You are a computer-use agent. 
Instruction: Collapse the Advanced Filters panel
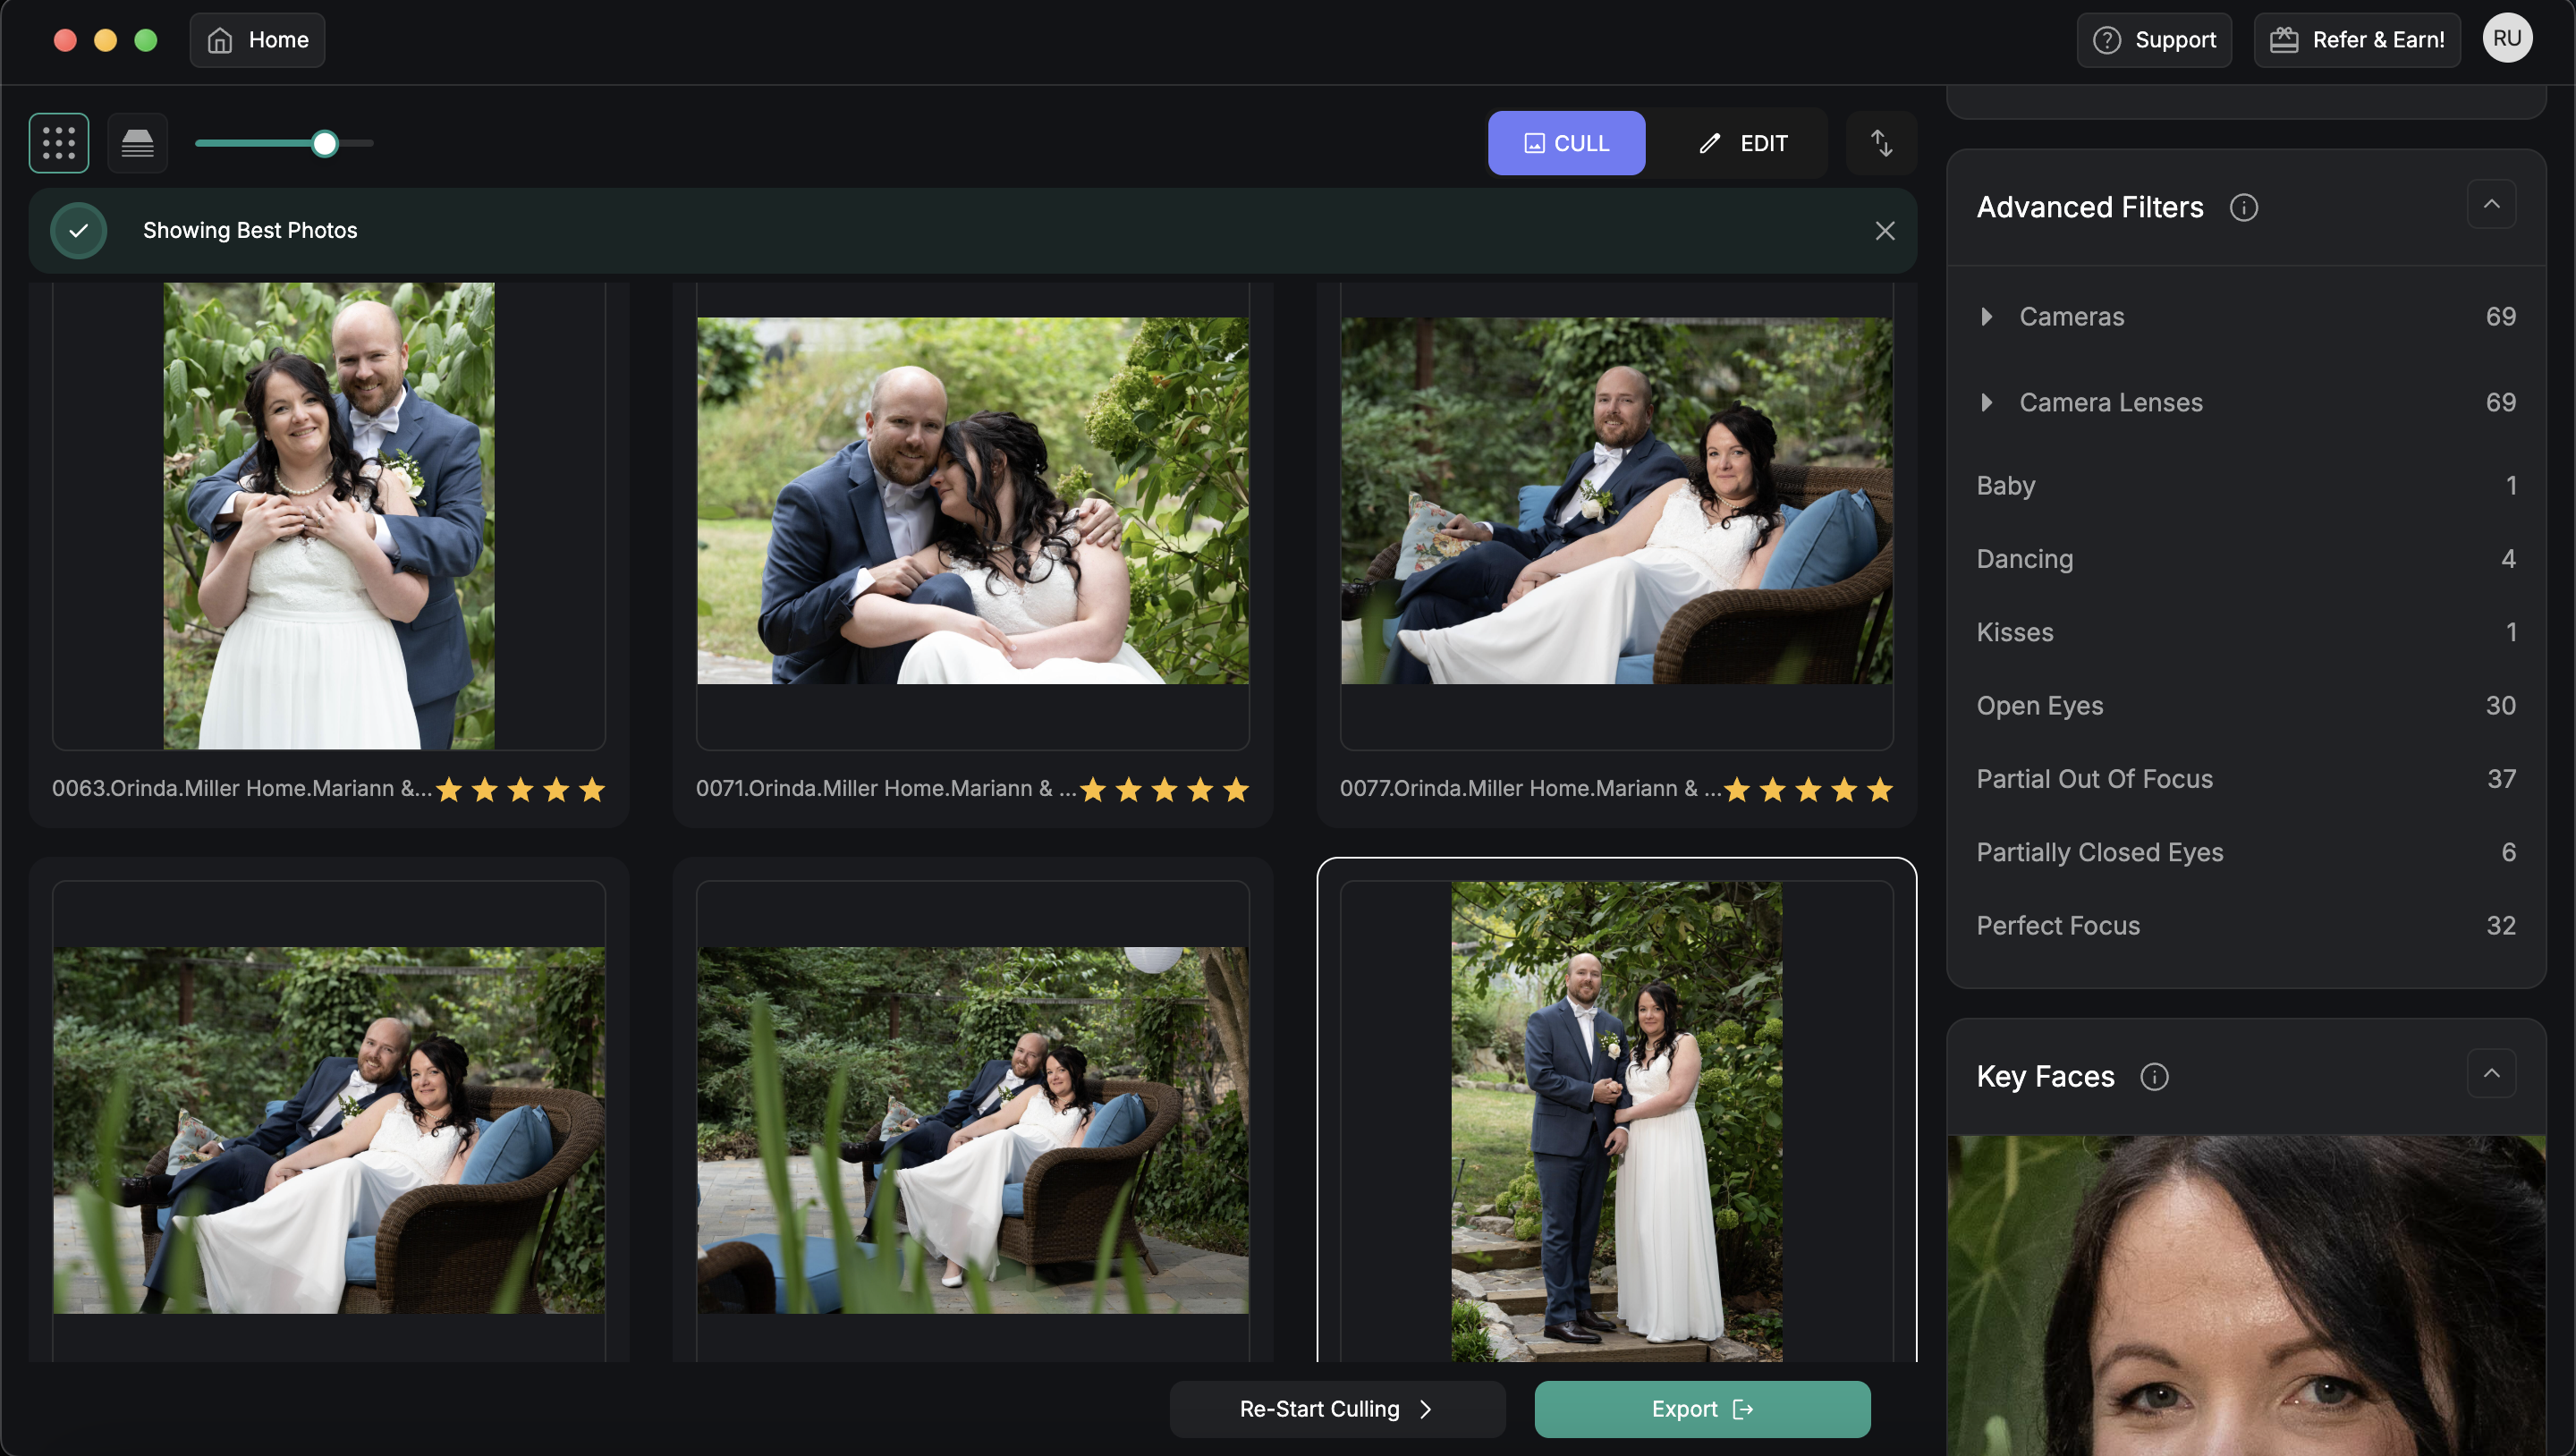(2491, 204)
